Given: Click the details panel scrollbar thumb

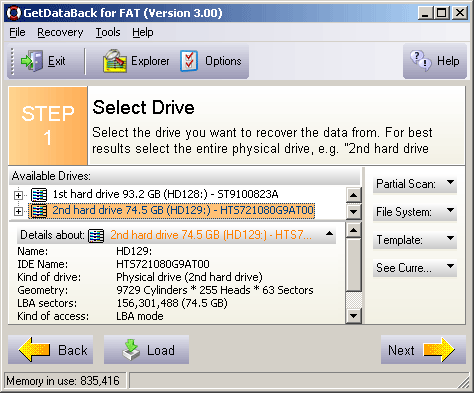Looking at the screenshot, I should [354, 264].
